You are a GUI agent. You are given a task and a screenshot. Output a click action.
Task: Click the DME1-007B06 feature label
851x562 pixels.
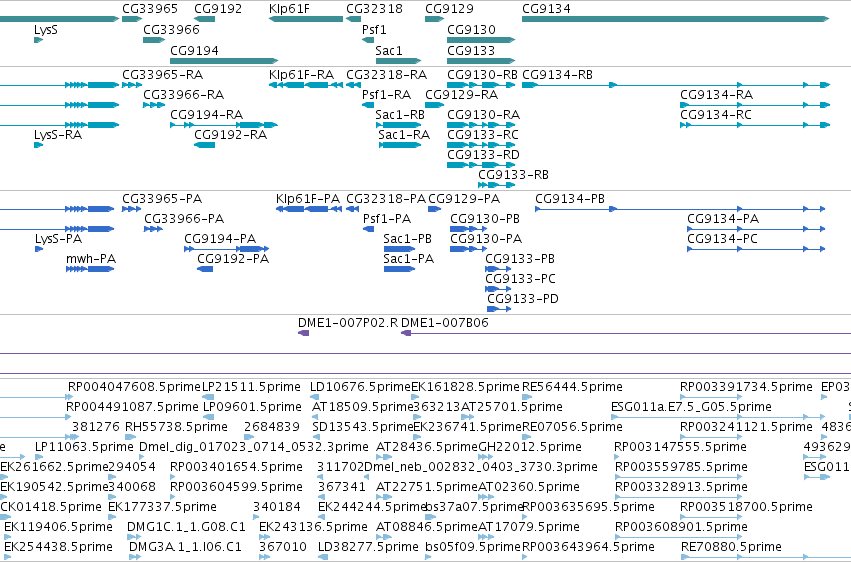(x=444, y=323)
